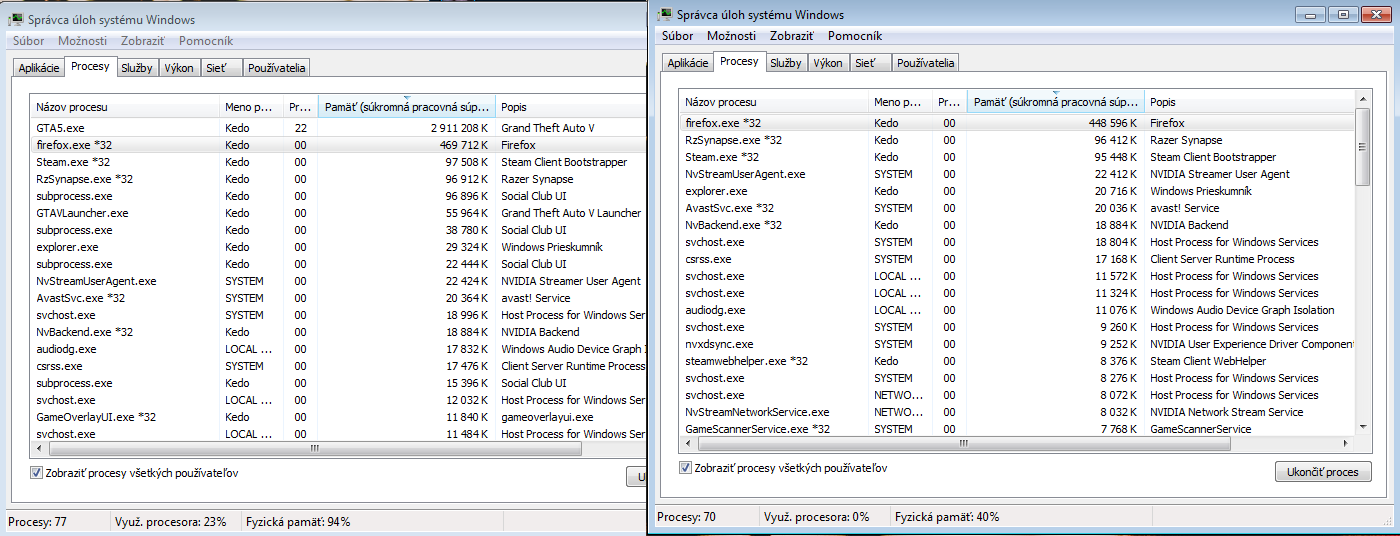Toggle 'Zobraziť procesy všetkých používateľov' in right window
Screen dimensions: 1400x536
(686, 468)
